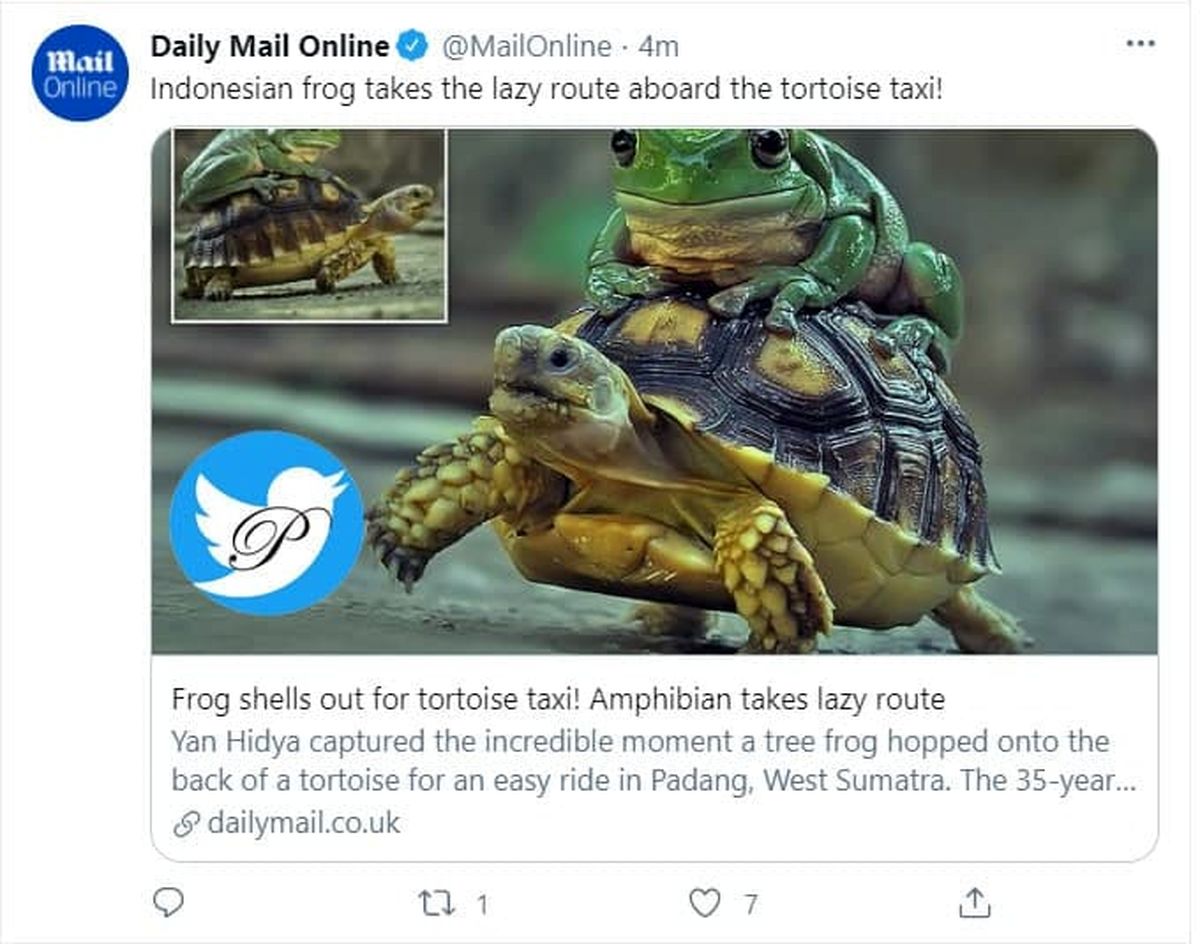Open the dailymail.co.uk domain link

(304, 823)
